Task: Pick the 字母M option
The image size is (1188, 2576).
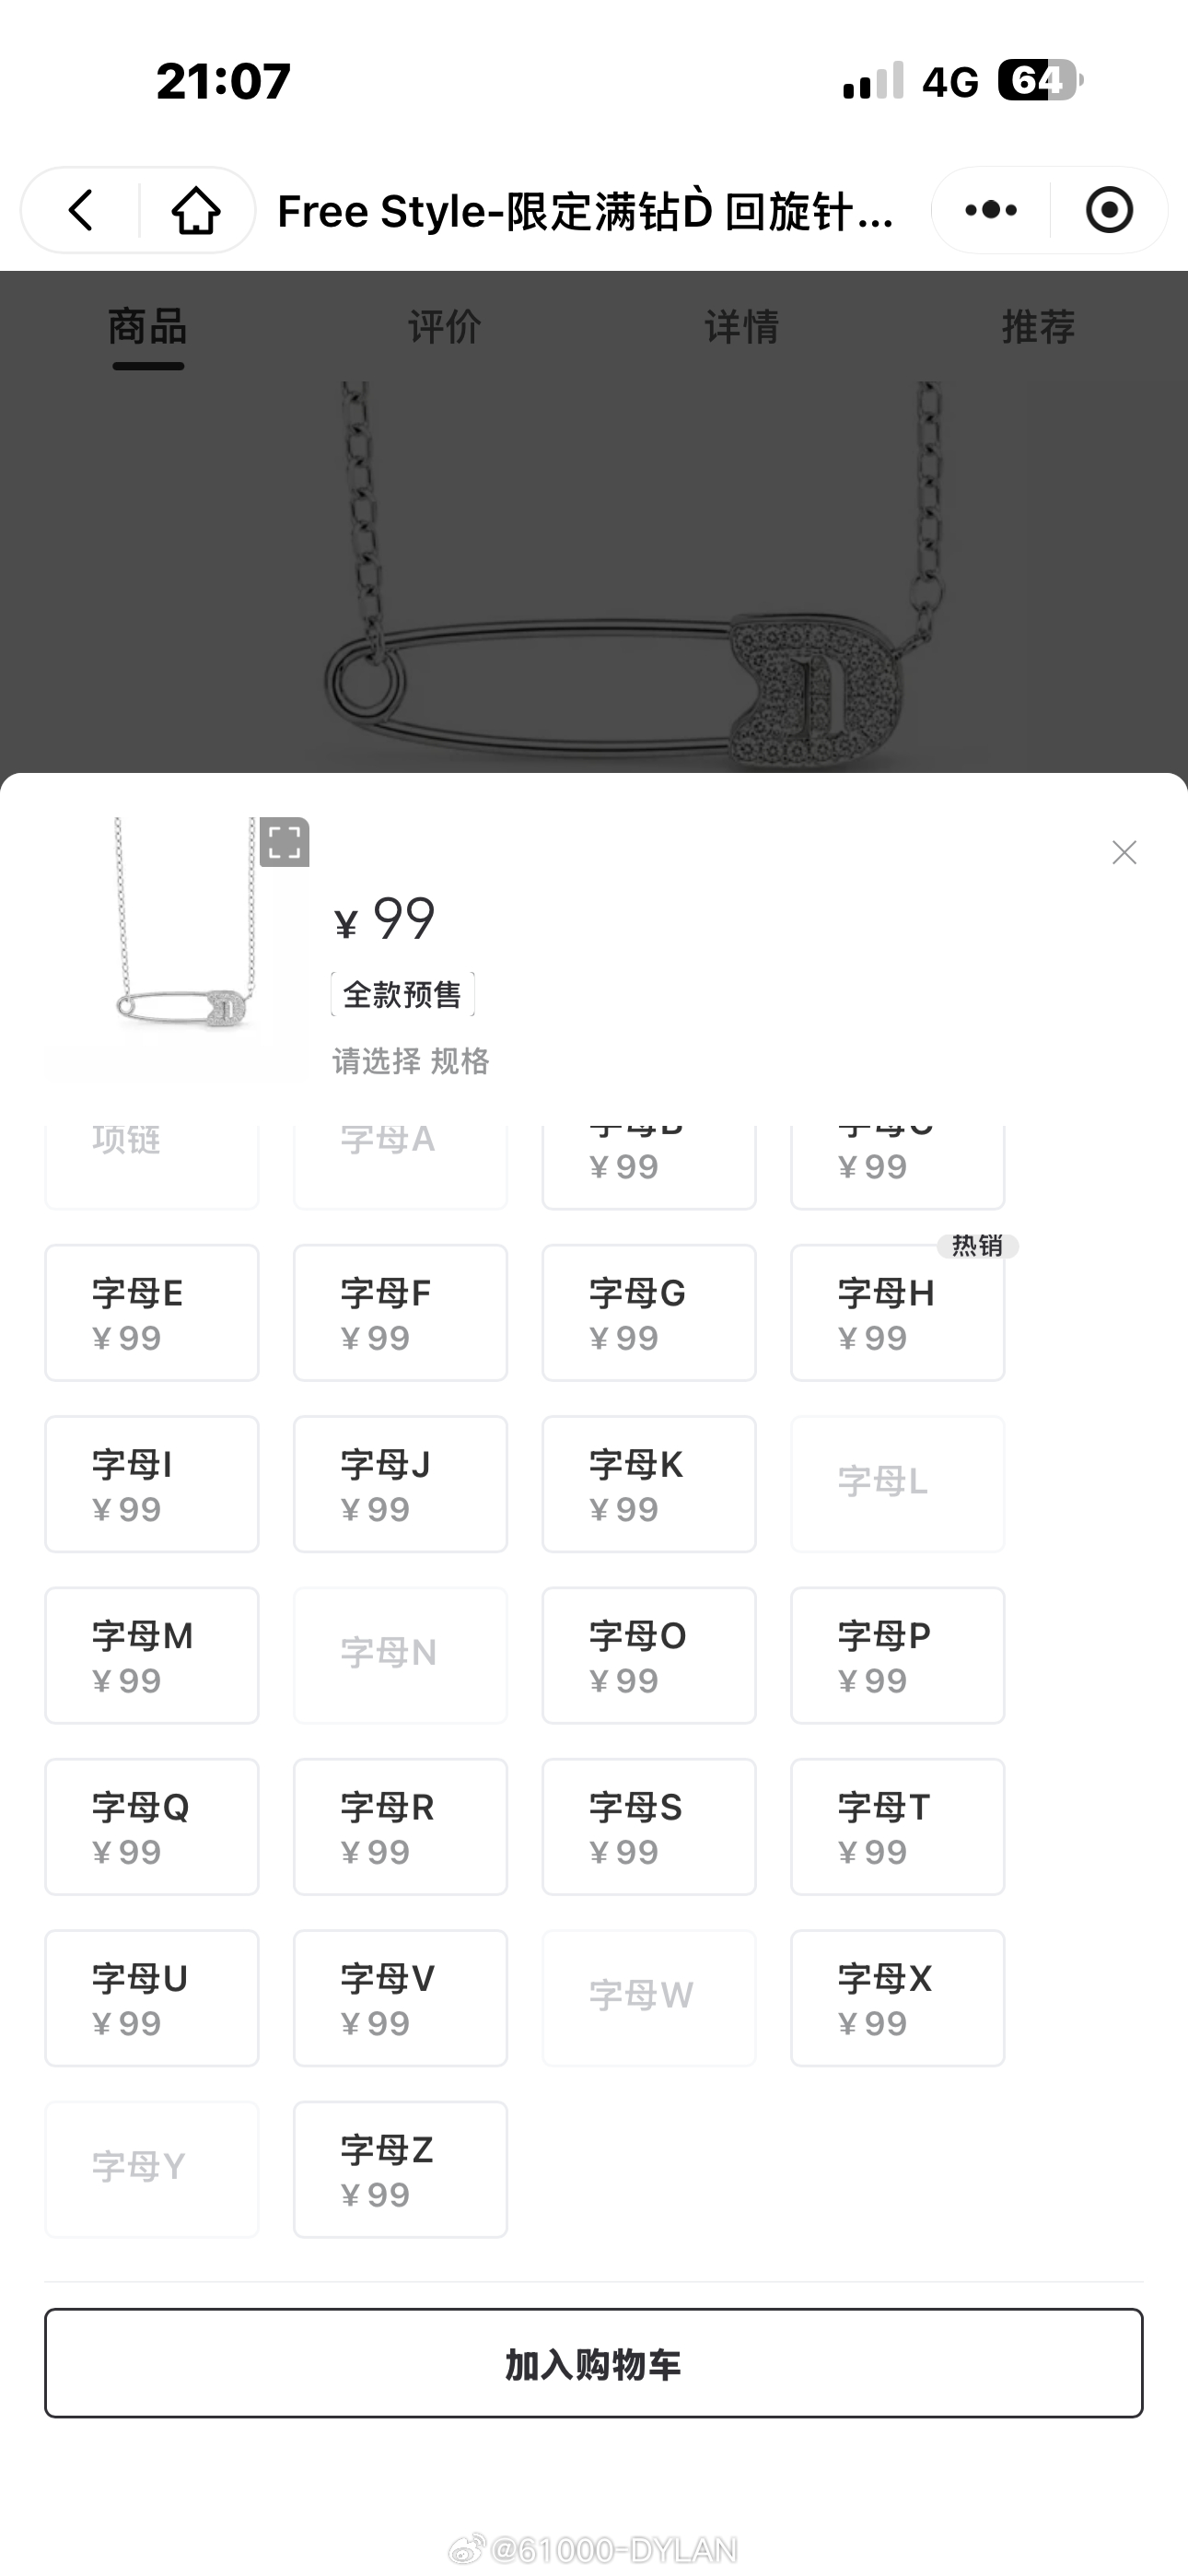Action: (152, 1655)
